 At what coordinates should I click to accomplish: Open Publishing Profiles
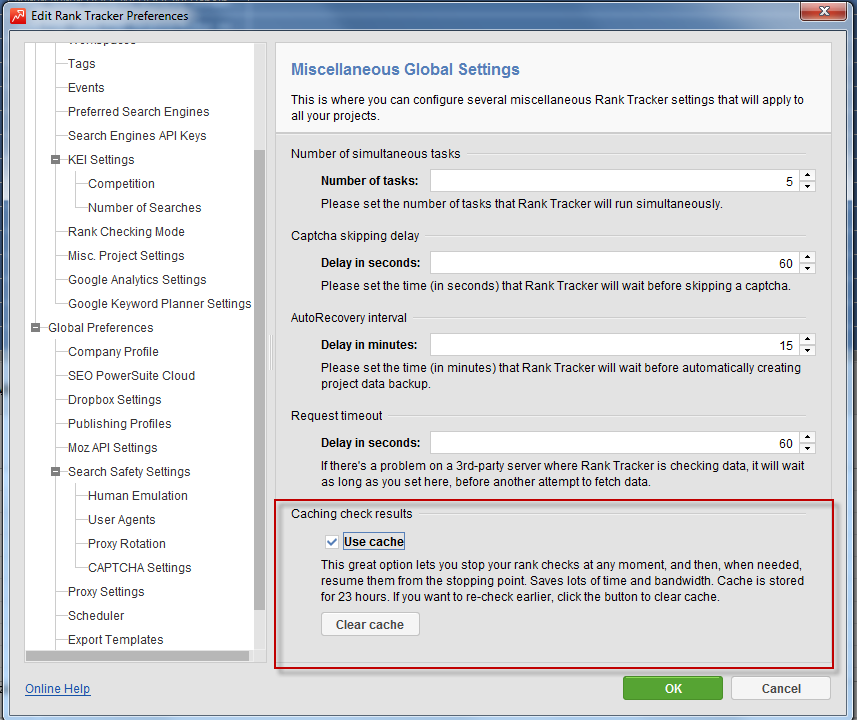tap(119, 424)
